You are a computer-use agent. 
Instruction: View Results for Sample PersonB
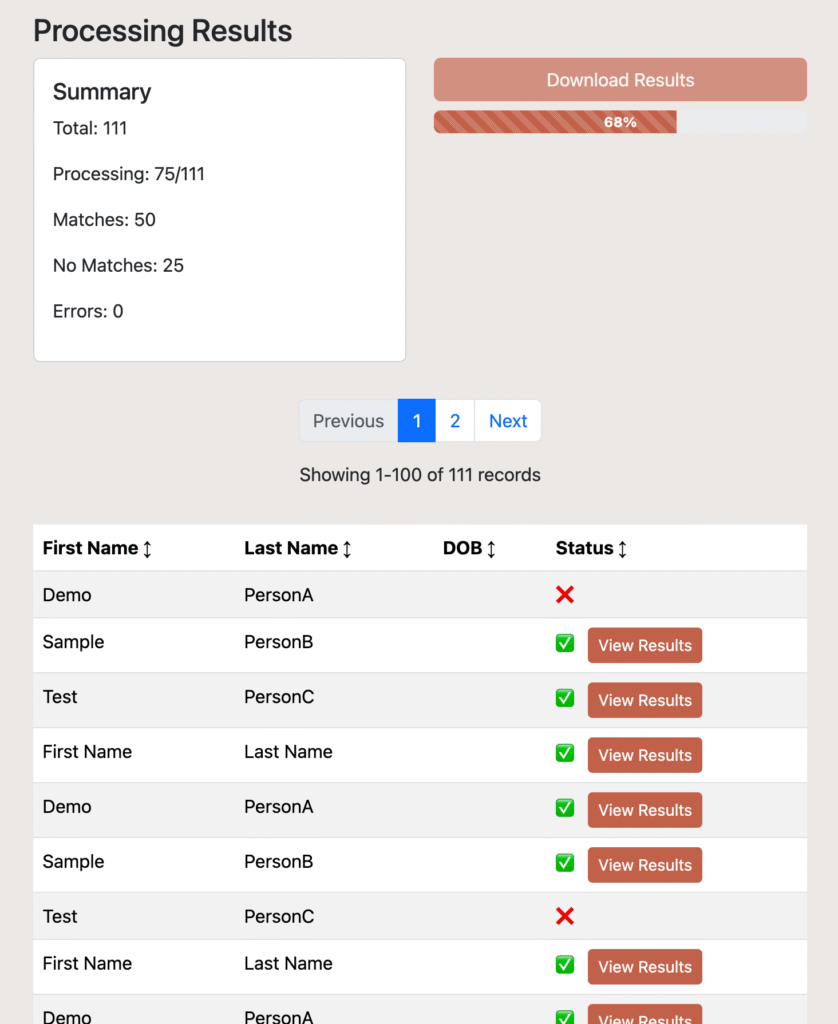coord(644,645)
